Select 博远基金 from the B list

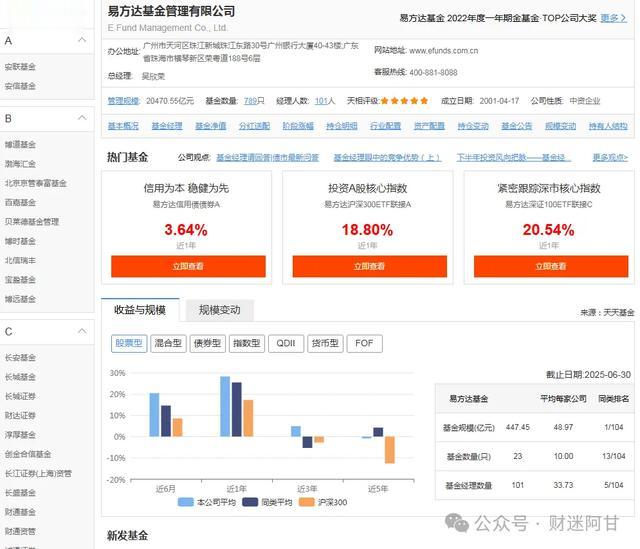coord(20,299)
